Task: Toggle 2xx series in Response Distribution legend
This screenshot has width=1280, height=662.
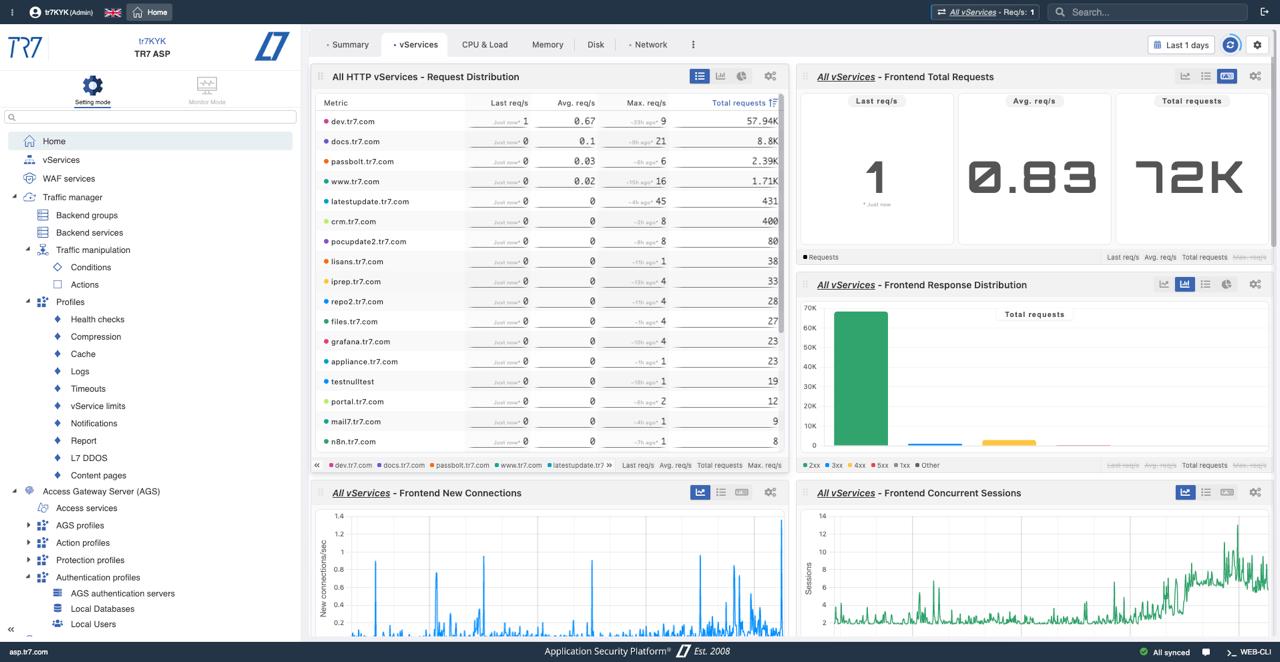Action: coord(811,465)
